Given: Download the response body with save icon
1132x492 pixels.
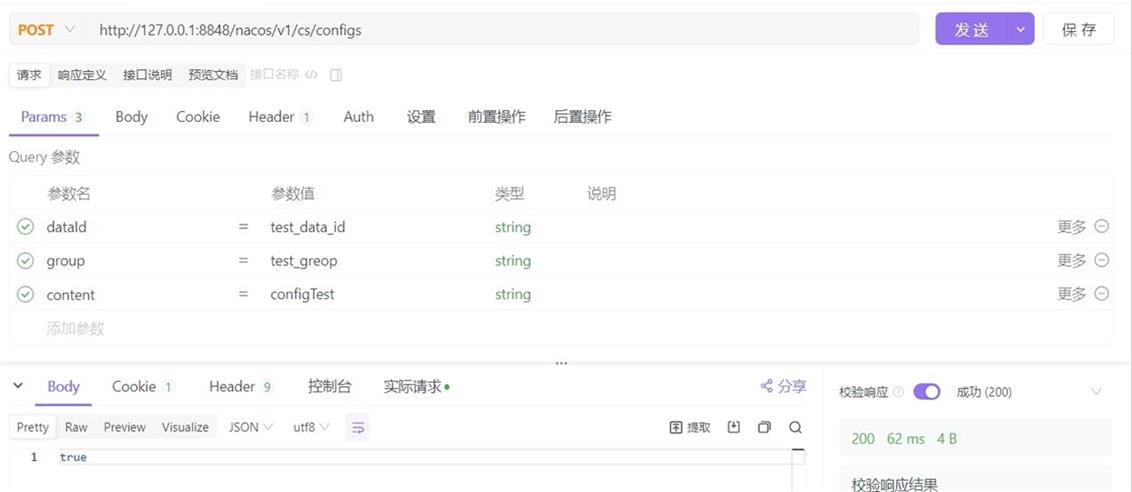Looking at the screenshot, I should 733,427.
